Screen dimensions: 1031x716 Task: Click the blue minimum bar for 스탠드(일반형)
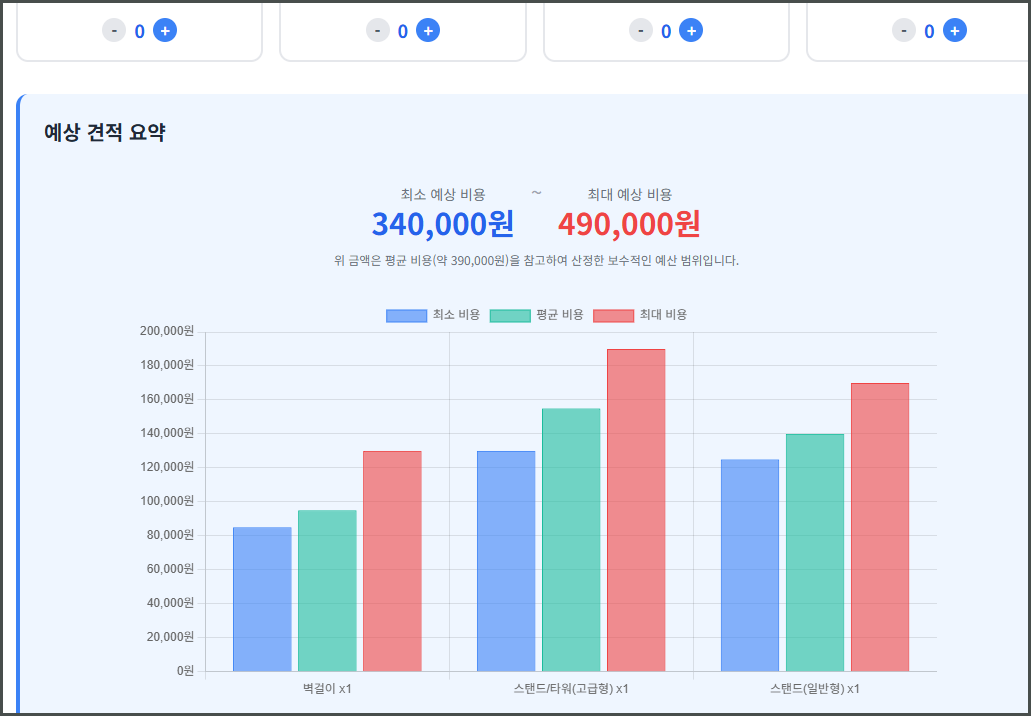750,565
